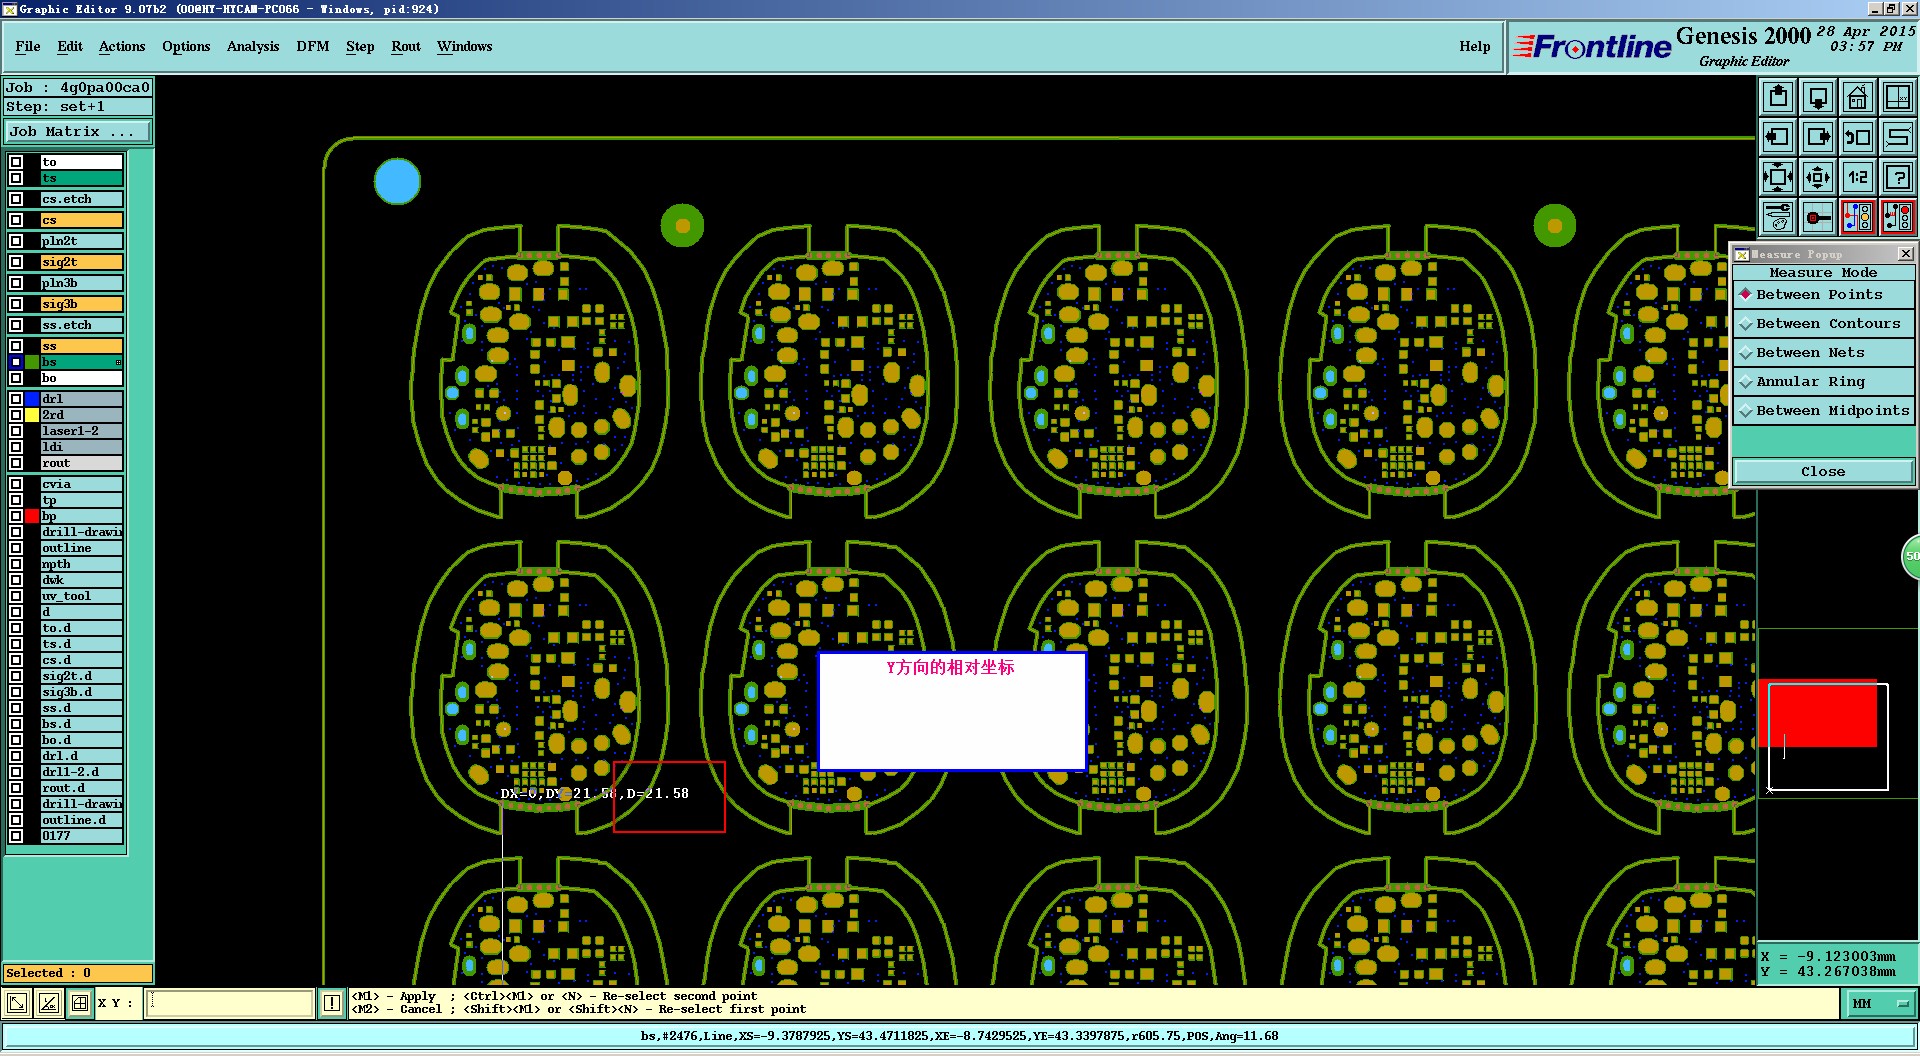Select Between Midpoints measure mode

tap(1823, 411)
